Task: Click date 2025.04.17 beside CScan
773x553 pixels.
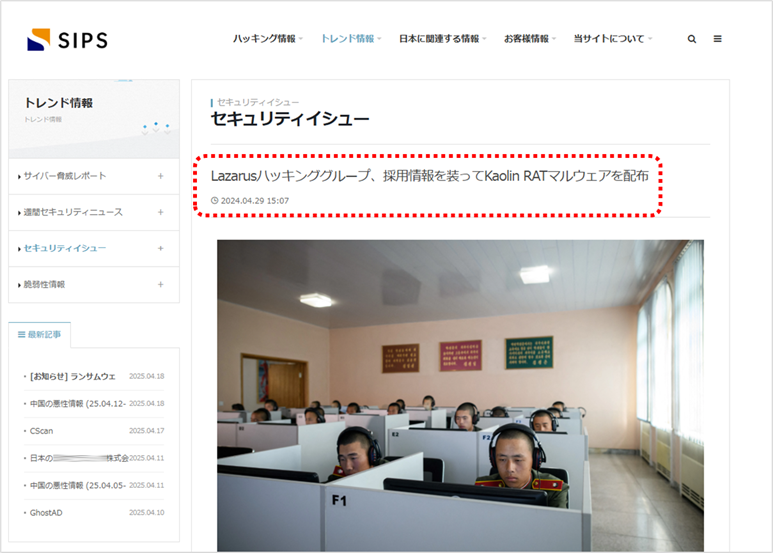Action: pyautogui.click(x=146, y=431)
